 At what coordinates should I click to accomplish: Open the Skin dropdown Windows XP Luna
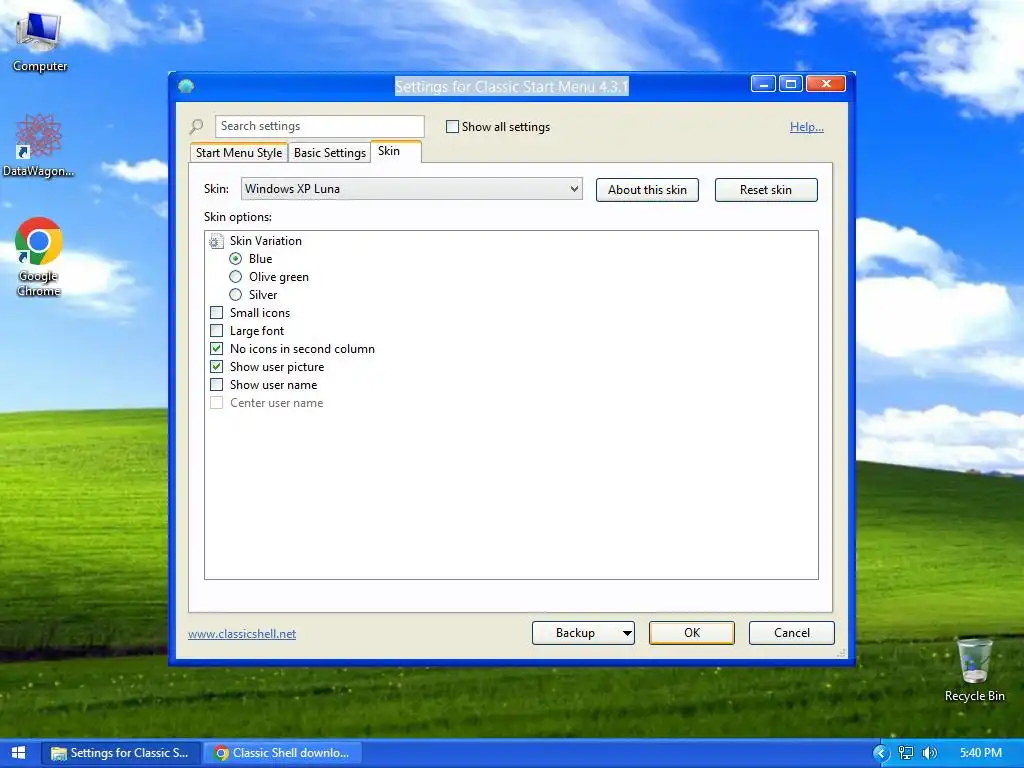[x=411, y=189]
